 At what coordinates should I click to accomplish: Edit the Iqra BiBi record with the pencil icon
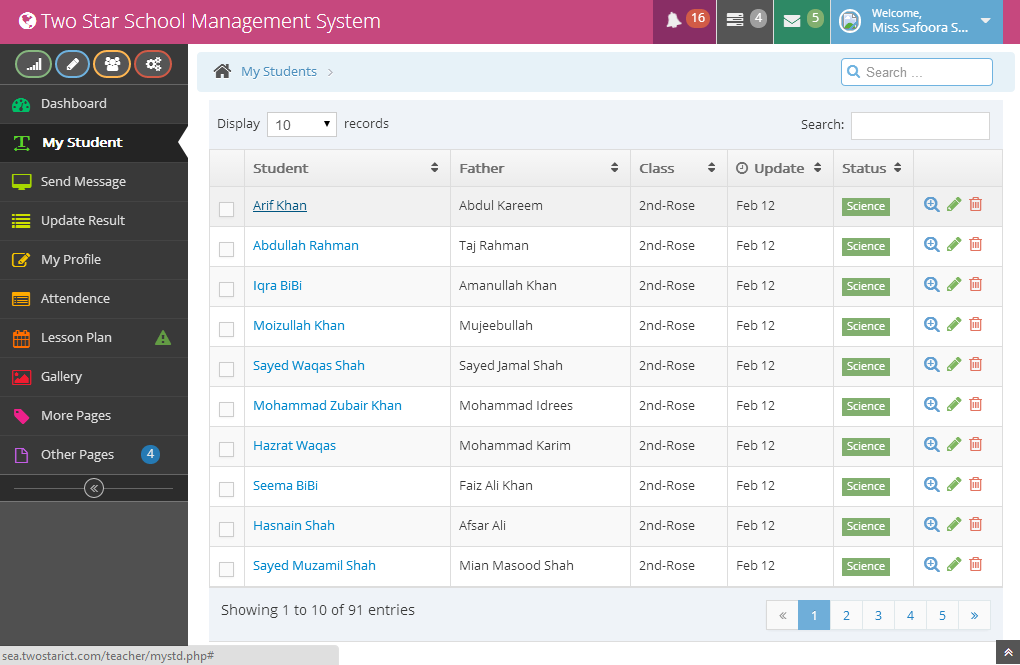pyautogui.click(x=954, y=285)
